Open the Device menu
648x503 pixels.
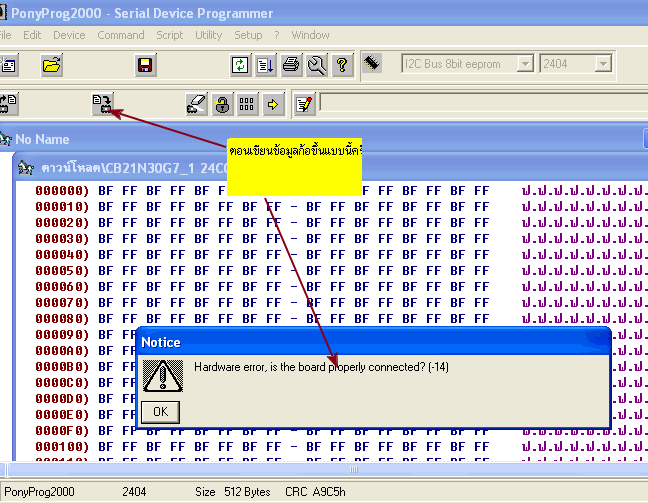click(69, 35)
